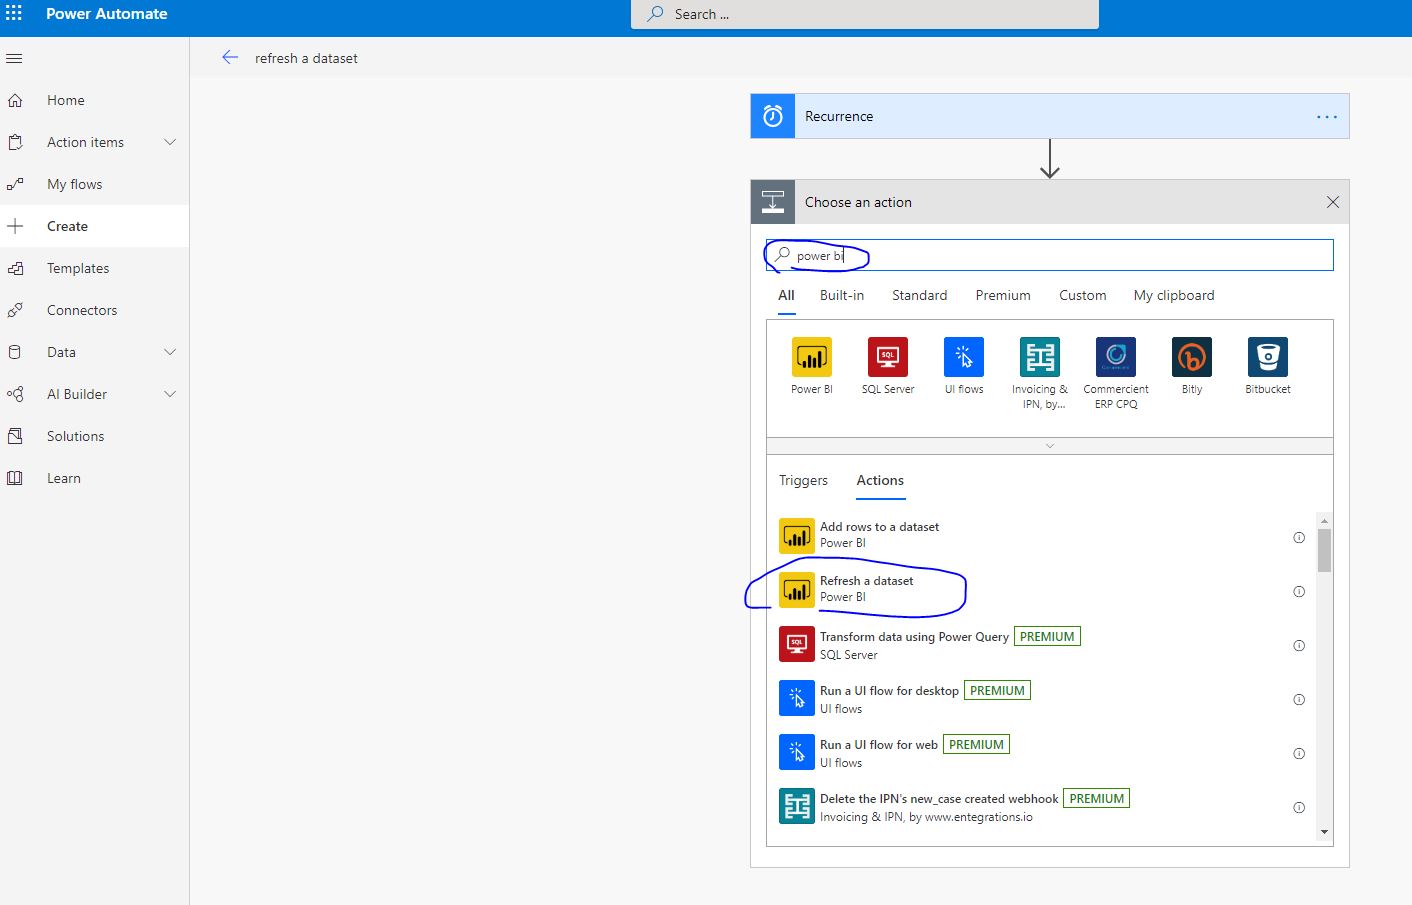Click the Action items clipboard icon
This screenshot has width=1412, height=905.
pos(15,142)
